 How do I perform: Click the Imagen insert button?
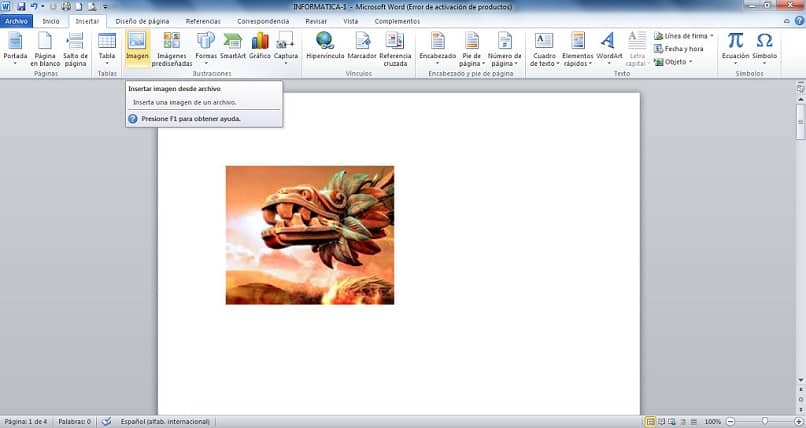pyautogui.click(x=137, y=49)
